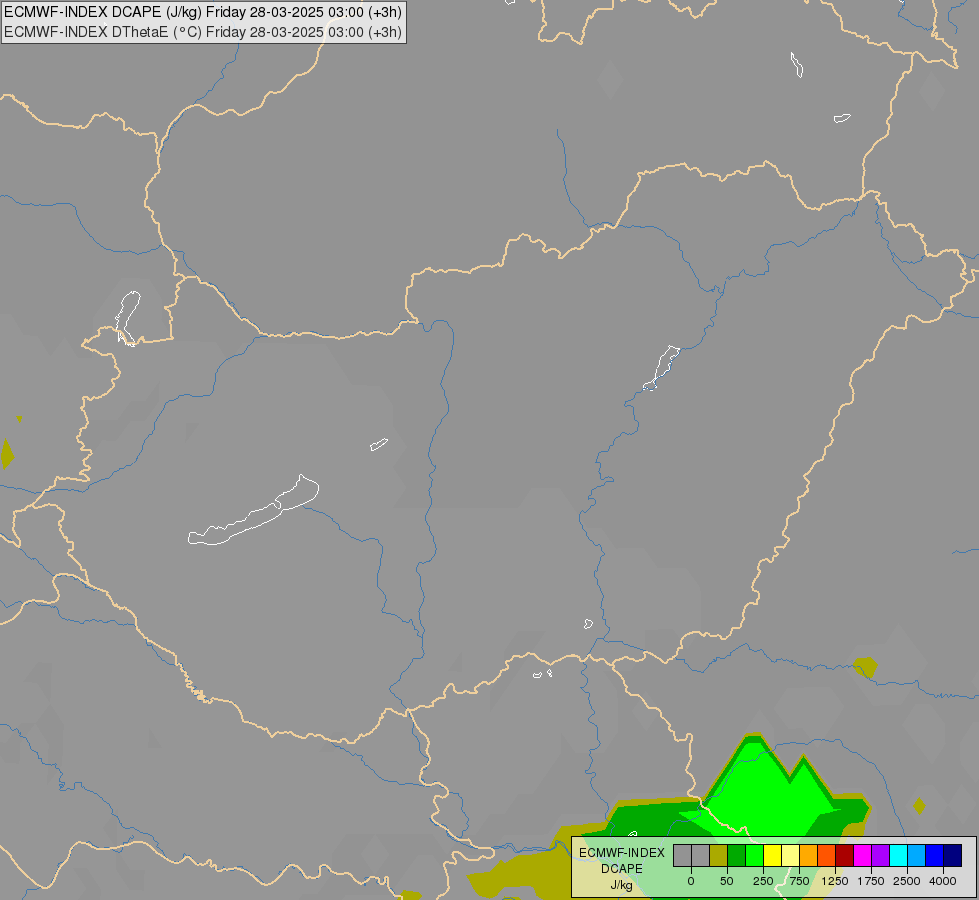This screenshot has height=900, width=979.
Task: Pick the bright green legend swatch
Action: pos(754,855)
